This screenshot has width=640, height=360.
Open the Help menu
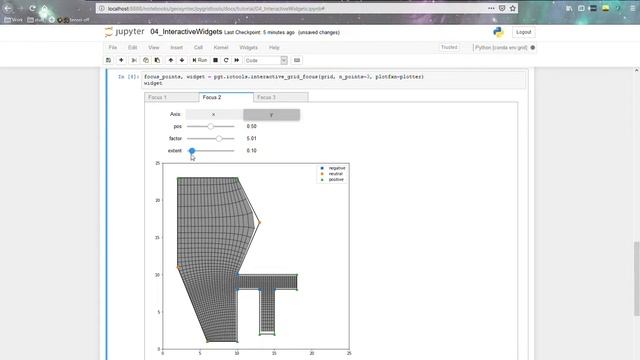pos(274,47)
